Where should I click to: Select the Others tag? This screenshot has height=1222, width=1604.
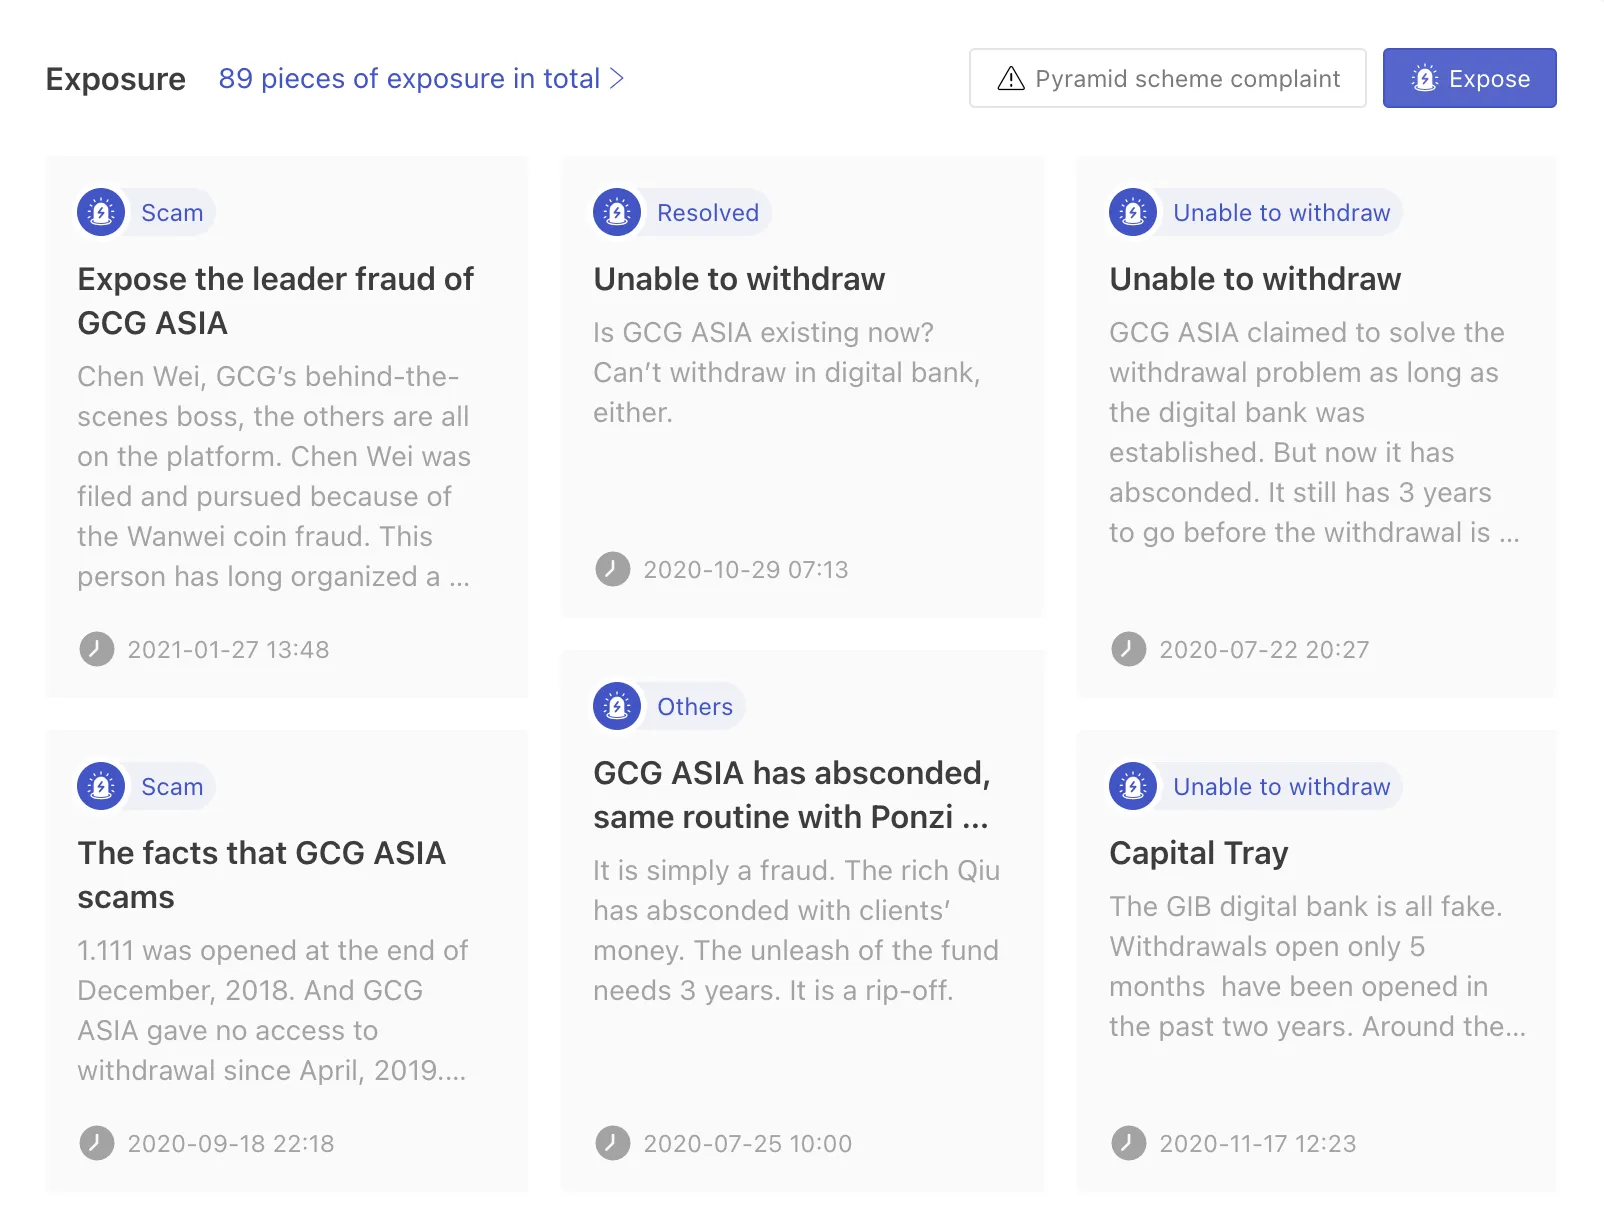click(695, 707)
